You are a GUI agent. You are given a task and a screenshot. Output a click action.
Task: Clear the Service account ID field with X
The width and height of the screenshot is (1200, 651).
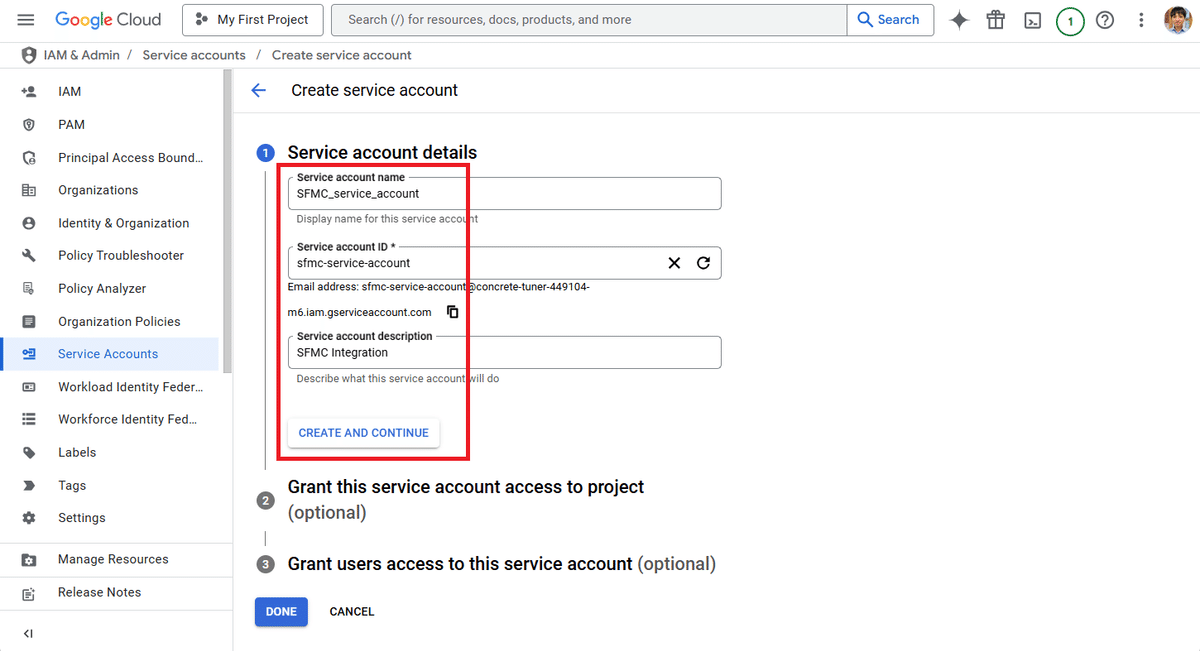coord(674,263)
